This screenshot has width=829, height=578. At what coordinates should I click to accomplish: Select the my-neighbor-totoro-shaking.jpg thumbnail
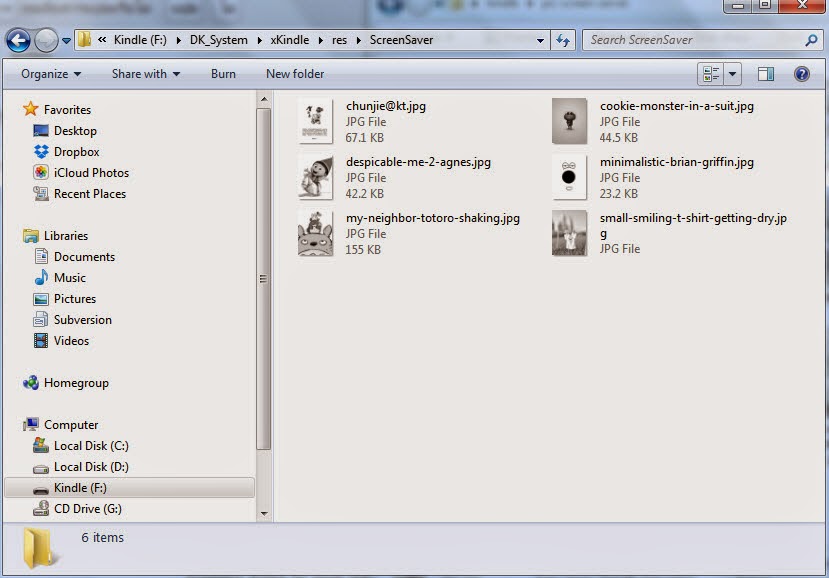pyautogui.click(x=315, y=233)
